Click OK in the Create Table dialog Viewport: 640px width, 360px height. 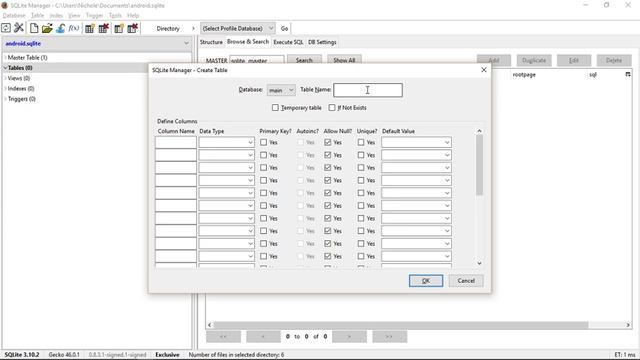click(x=426, y=281)
